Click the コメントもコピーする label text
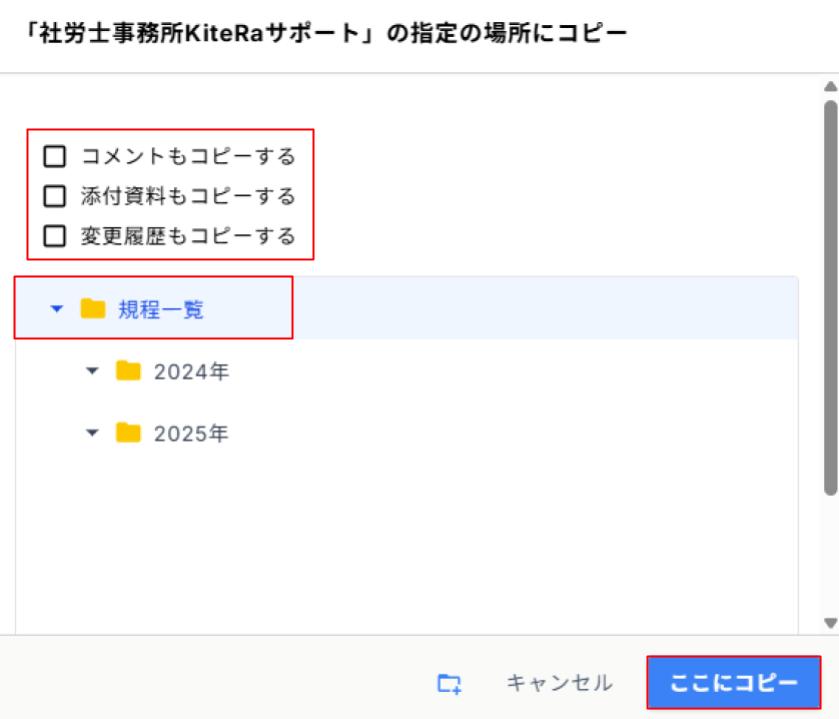Image resolution: width=839 pixels, height=719 pixels. [188, 156]
